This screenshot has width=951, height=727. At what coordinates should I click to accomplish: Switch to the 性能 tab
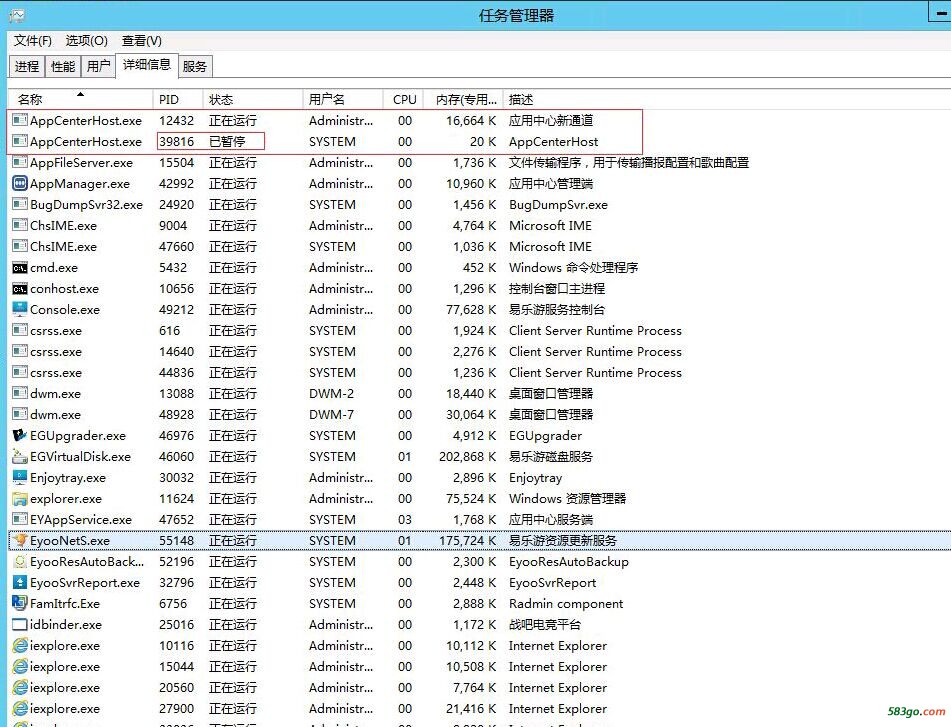[63, 66]
